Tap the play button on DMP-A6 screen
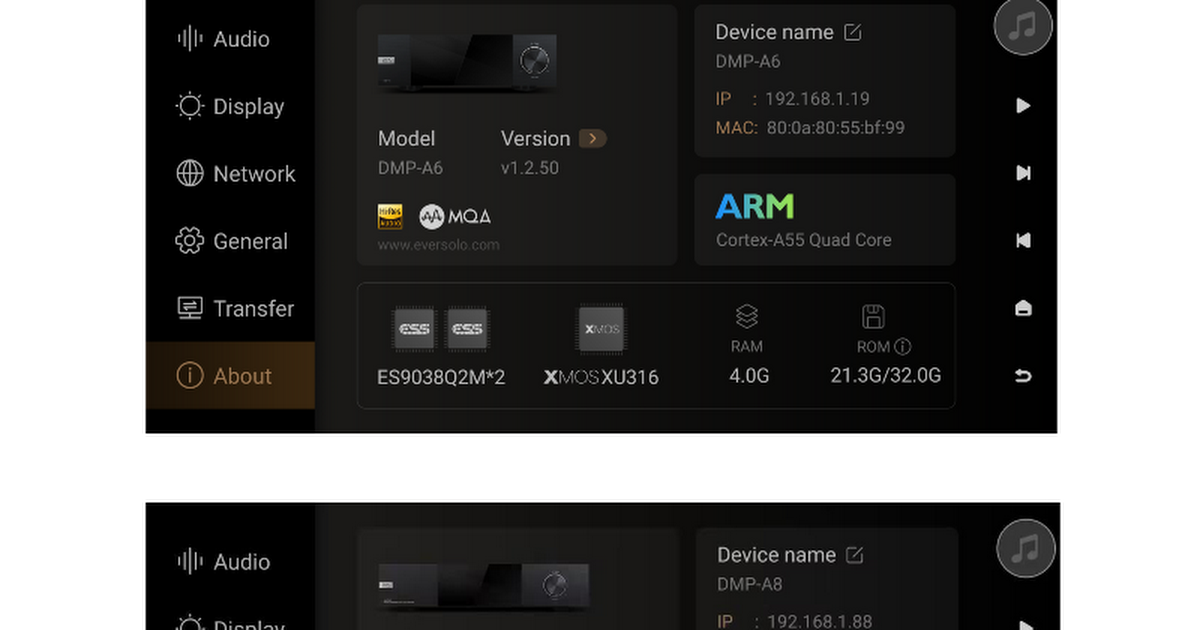The width and height of the screenshot is (1200, 630). [1023, 106]
